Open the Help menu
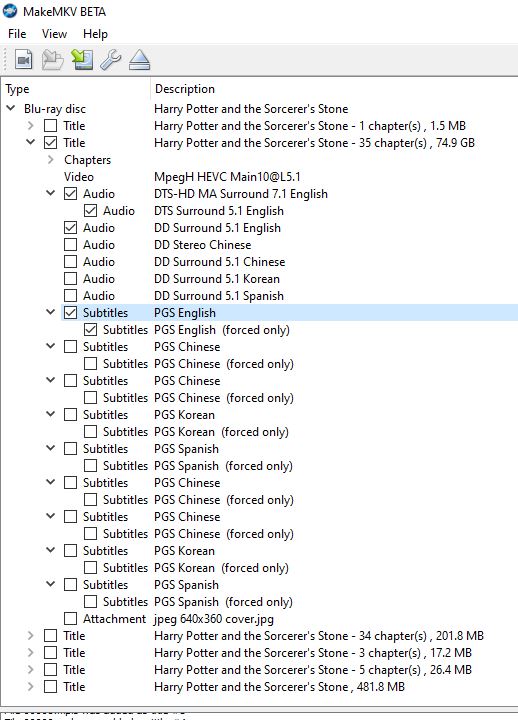Image resolution: width=518 pixels, height=720 pixels. pos(95,34)
